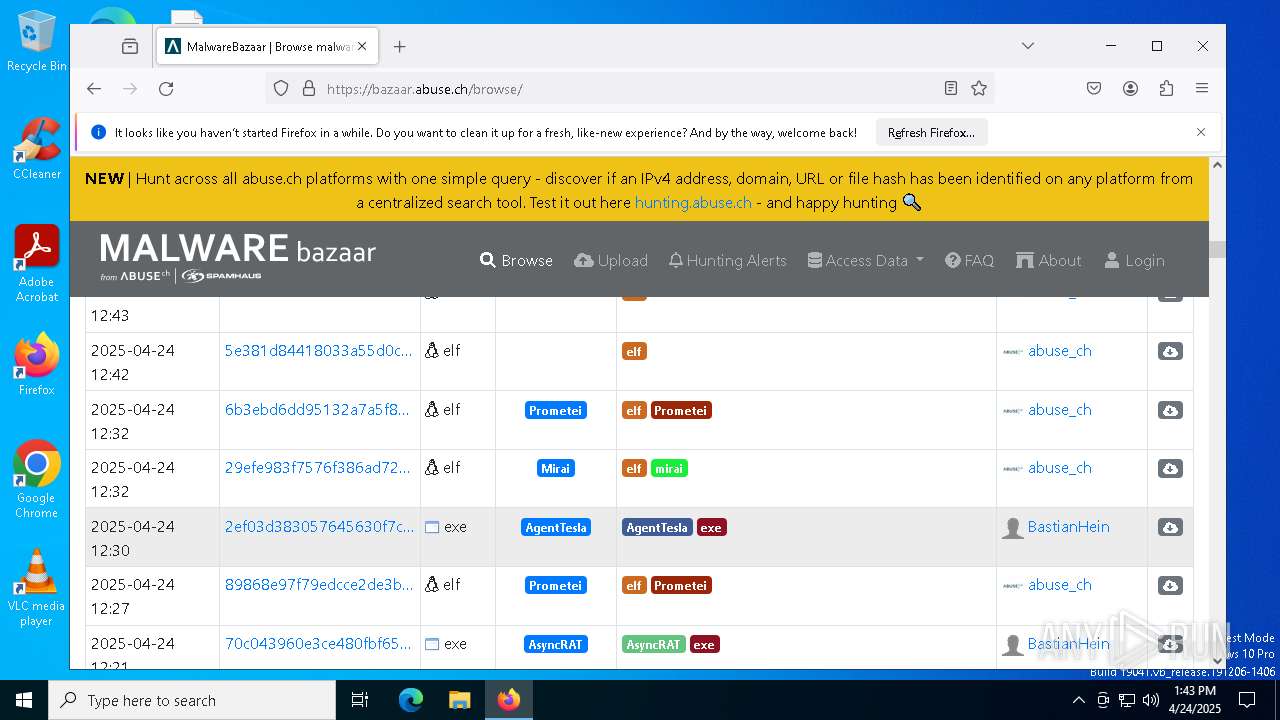
Task: Open hash 6b3ebd6dd95132a7a5f8 link
Action: (x=316, y=409)
